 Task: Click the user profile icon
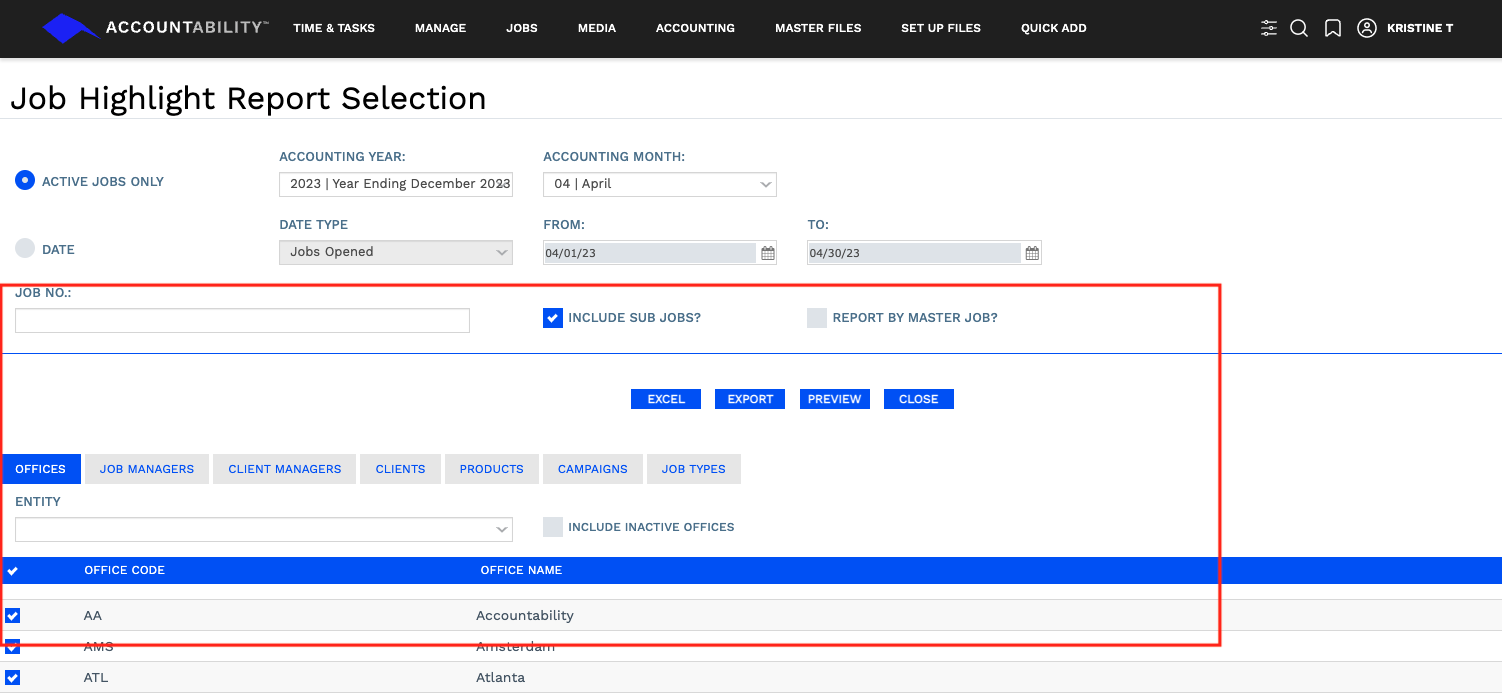1366,28
